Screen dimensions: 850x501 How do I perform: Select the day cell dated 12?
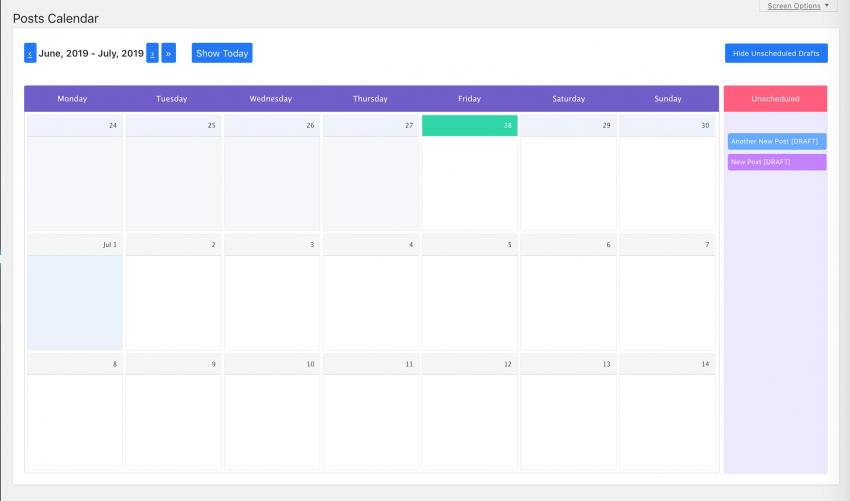pos(470,412)
